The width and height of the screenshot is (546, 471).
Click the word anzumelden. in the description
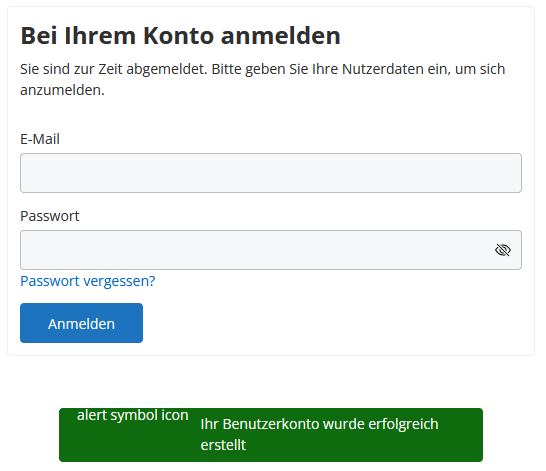[62, 90]
